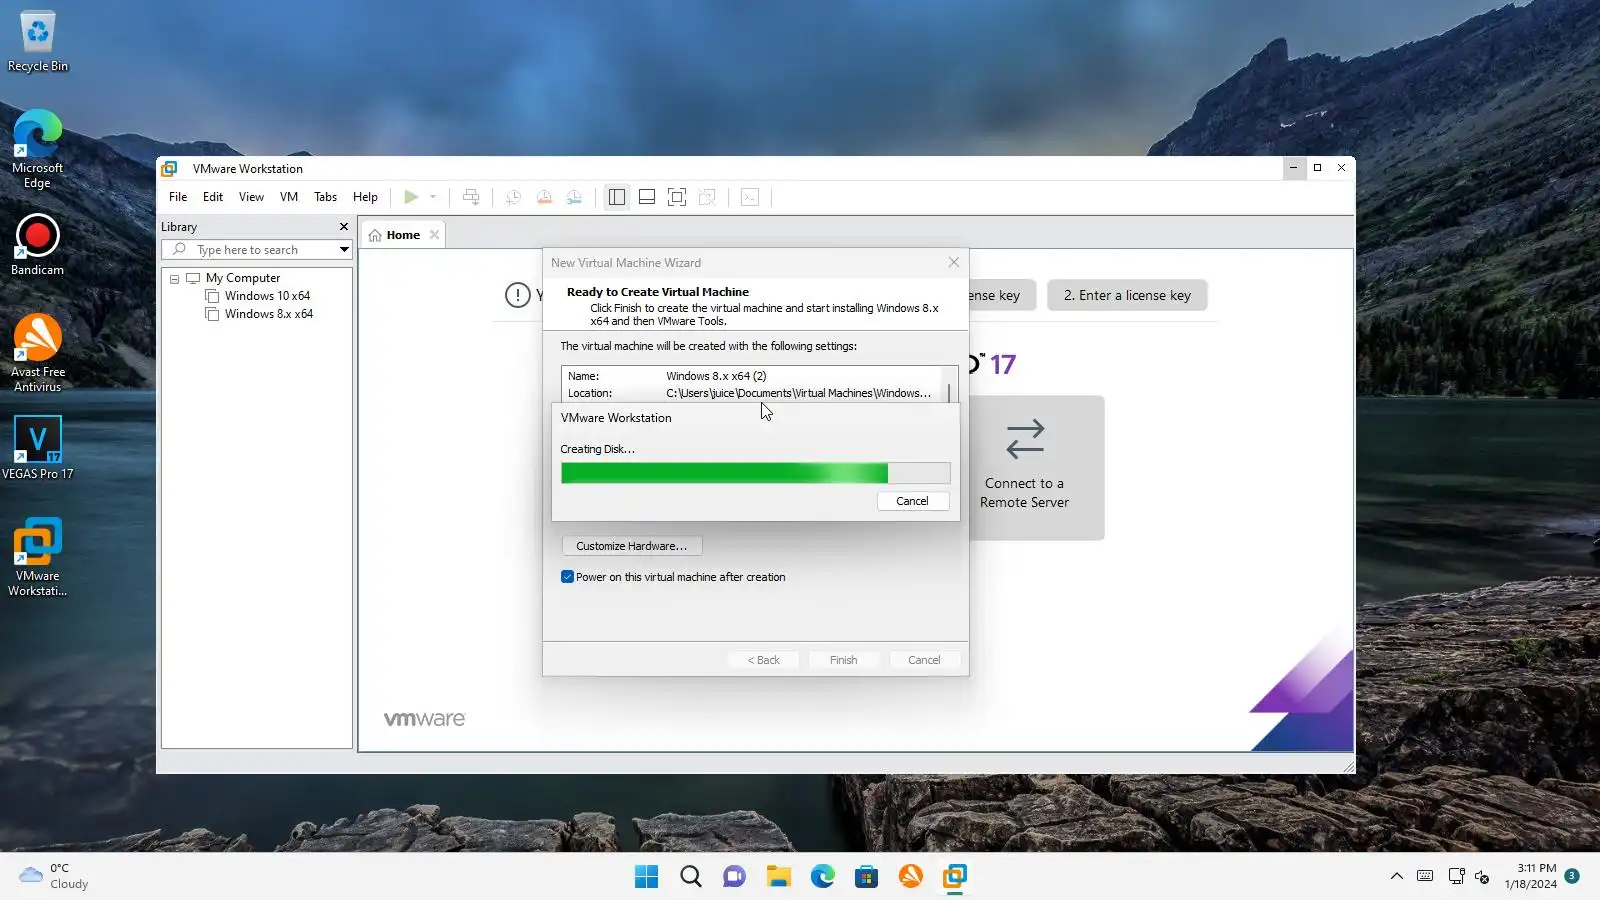Open network and volume quick settings
This screenshot has height=900, width=1600.
(x=1469, y=877)
